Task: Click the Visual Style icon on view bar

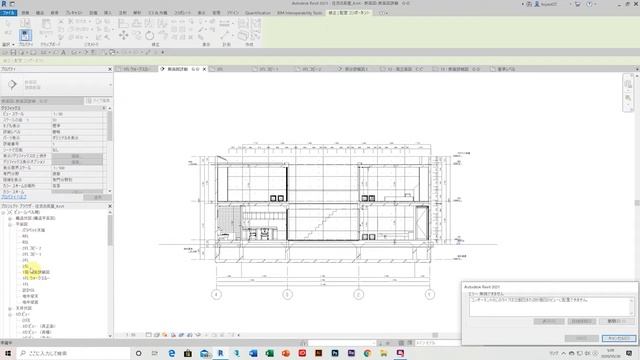Action: [157, 335]
